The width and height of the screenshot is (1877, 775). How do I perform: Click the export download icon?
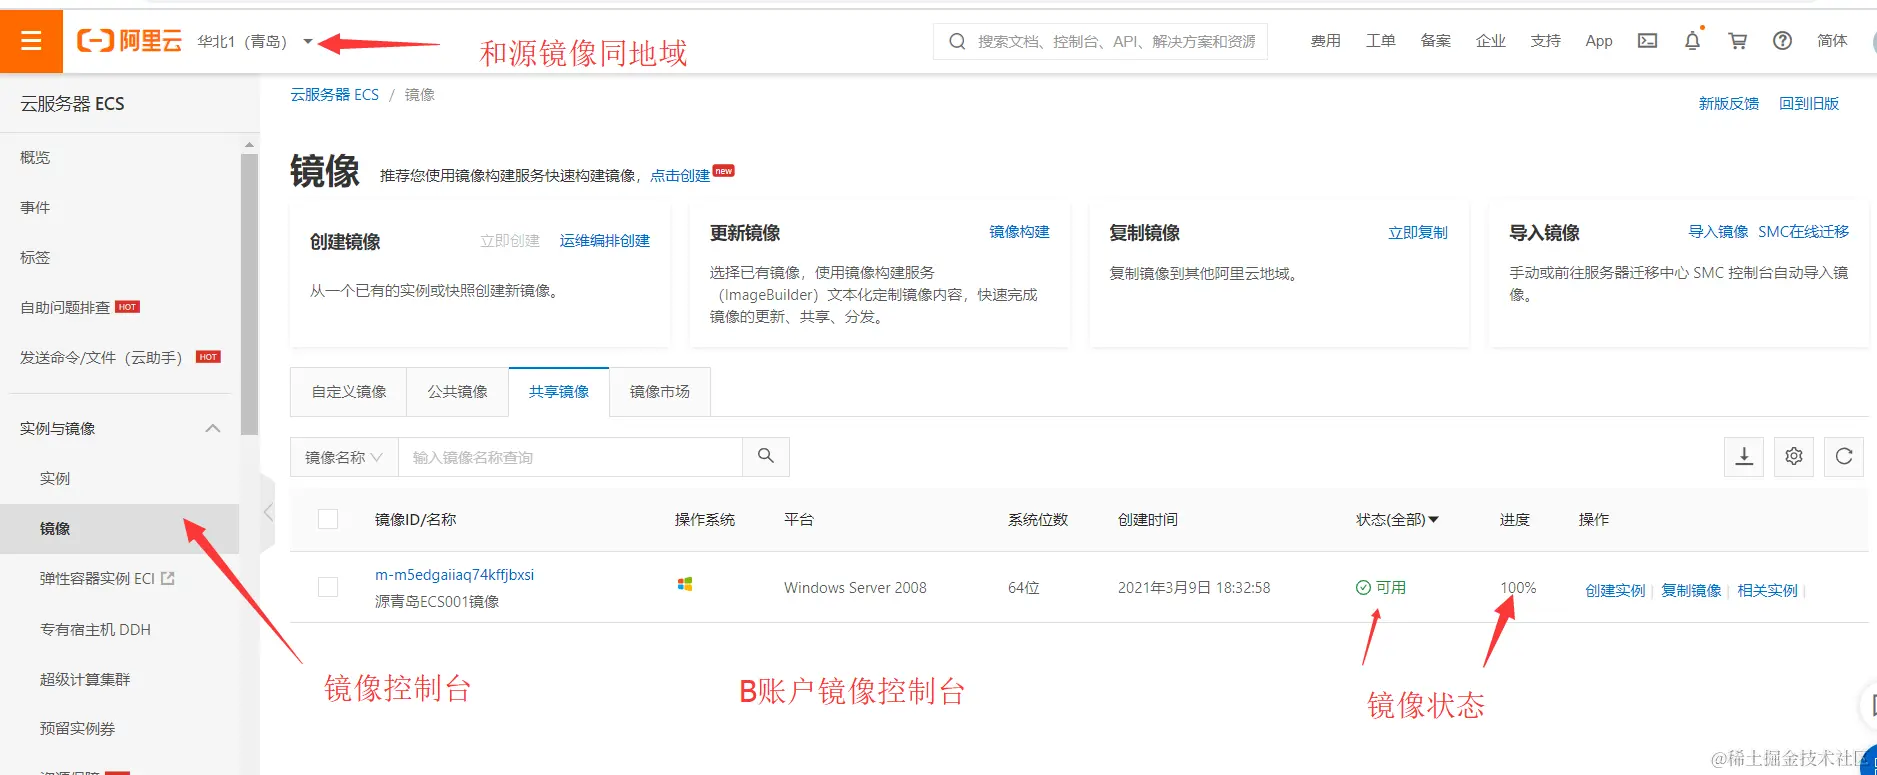(1744, 457)
